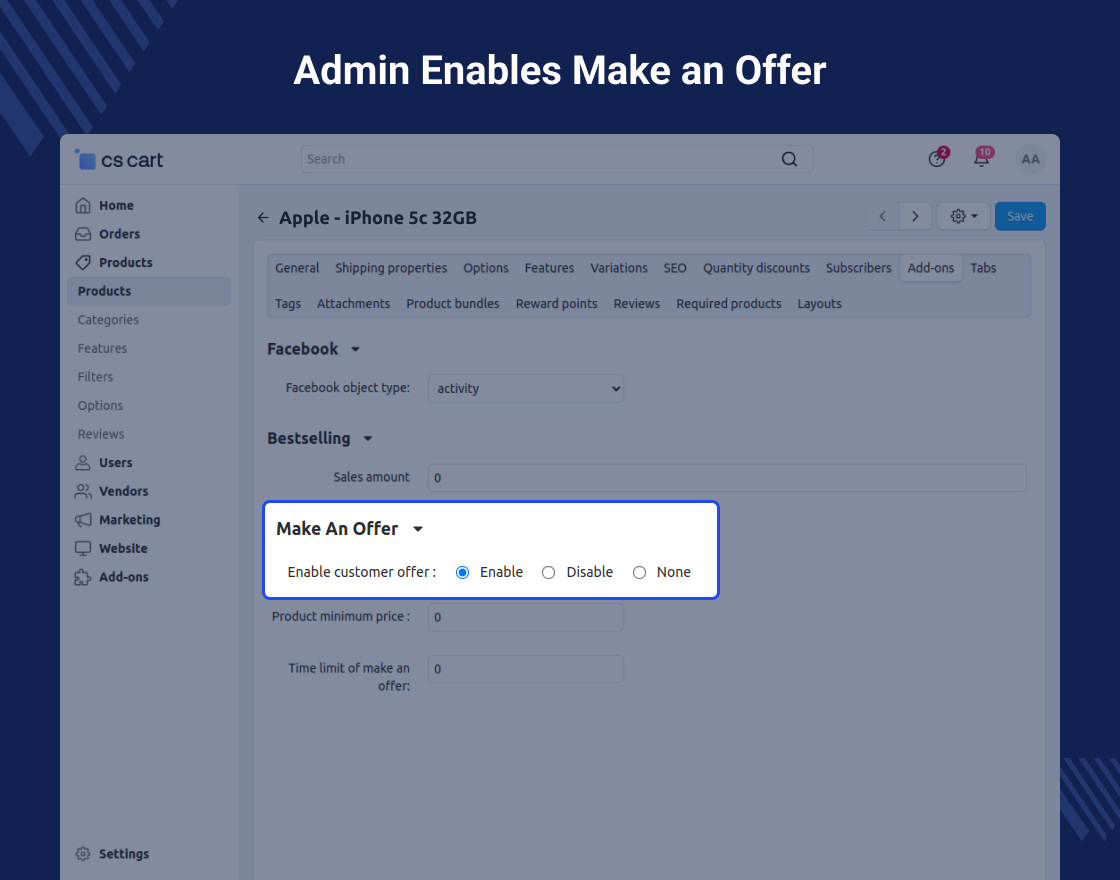Select the Enable radio button
This screenshot has height=880, width=1120.
click(463, 572)
